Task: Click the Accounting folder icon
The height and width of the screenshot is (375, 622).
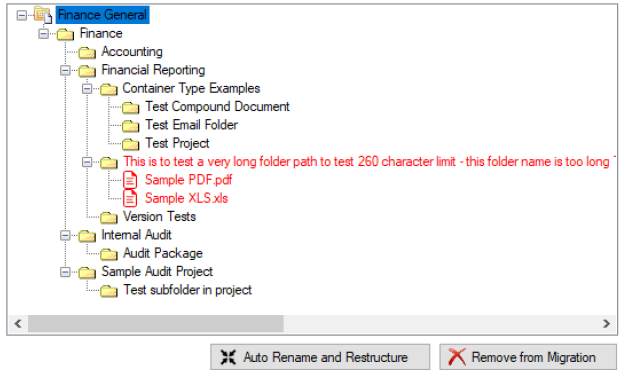Action: click(x=87, y=52)
